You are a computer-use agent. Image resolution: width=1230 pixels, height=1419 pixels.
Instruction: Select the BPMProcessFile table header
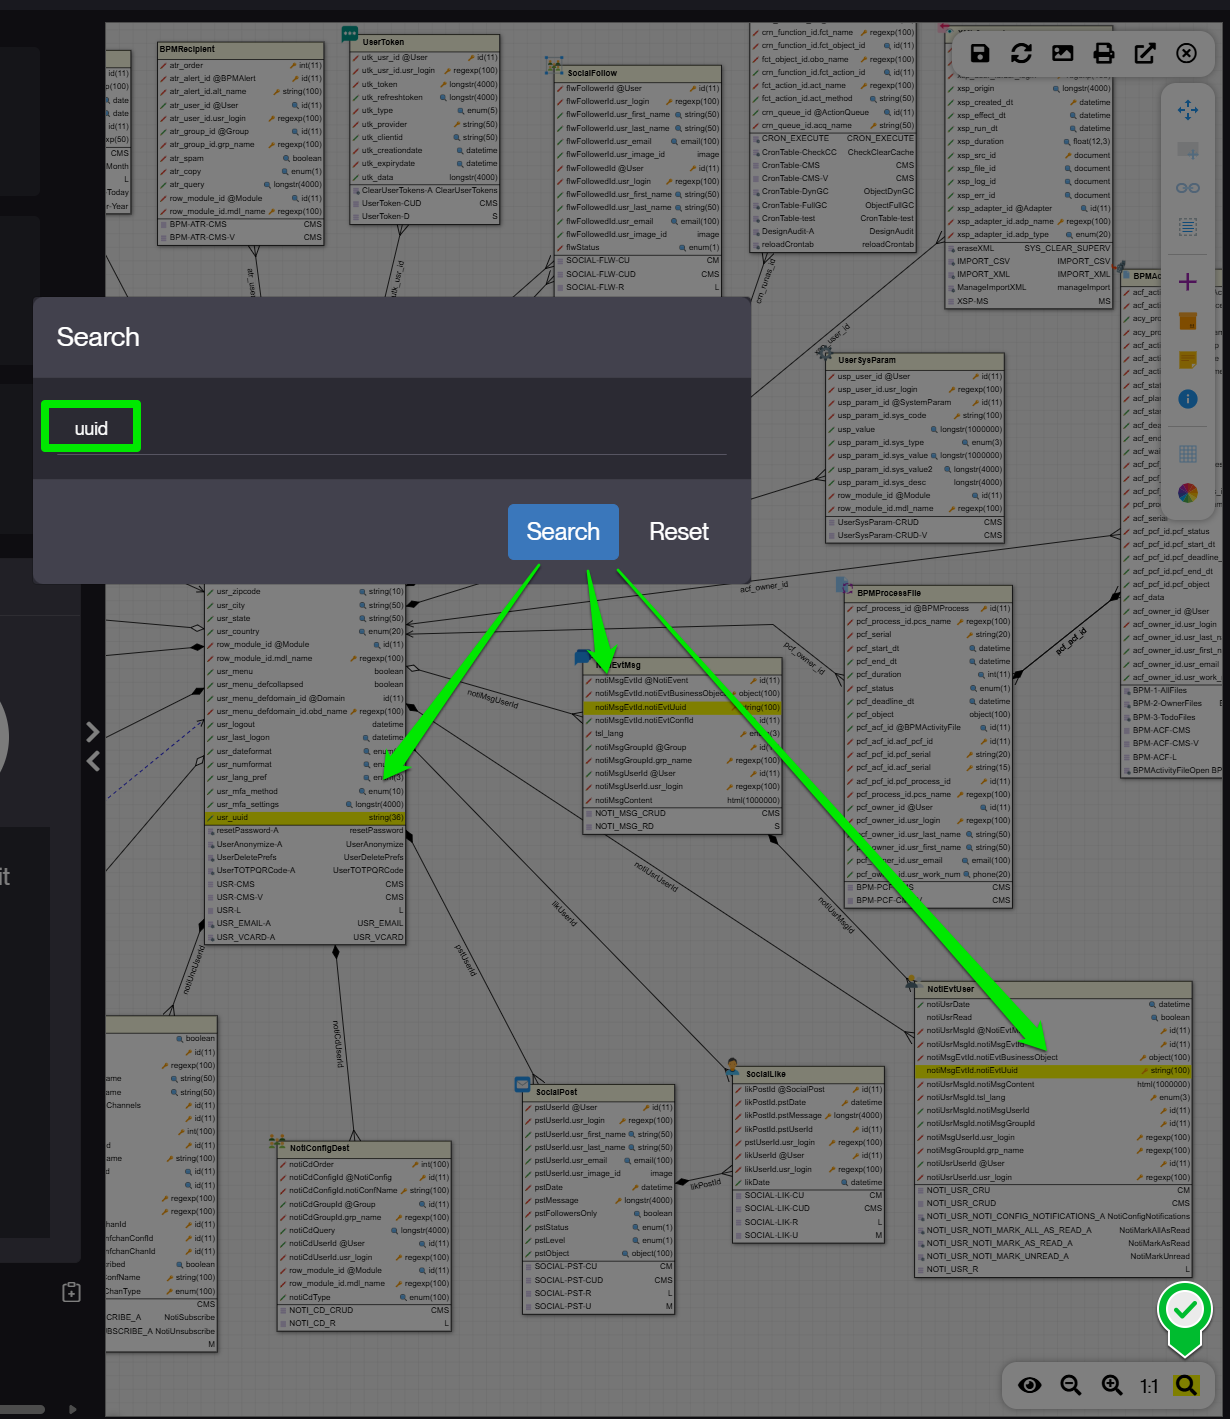929,593
